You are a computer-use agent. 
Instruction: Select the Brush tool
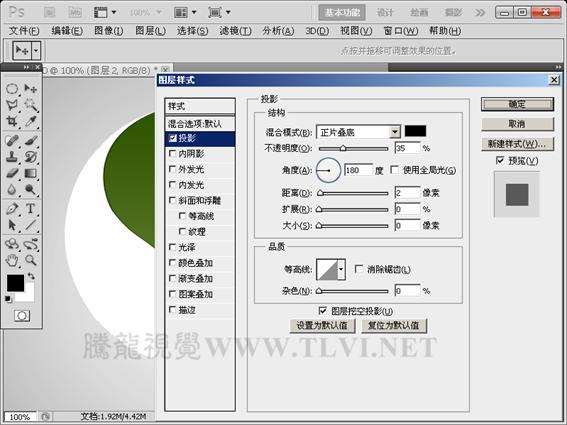30,140
